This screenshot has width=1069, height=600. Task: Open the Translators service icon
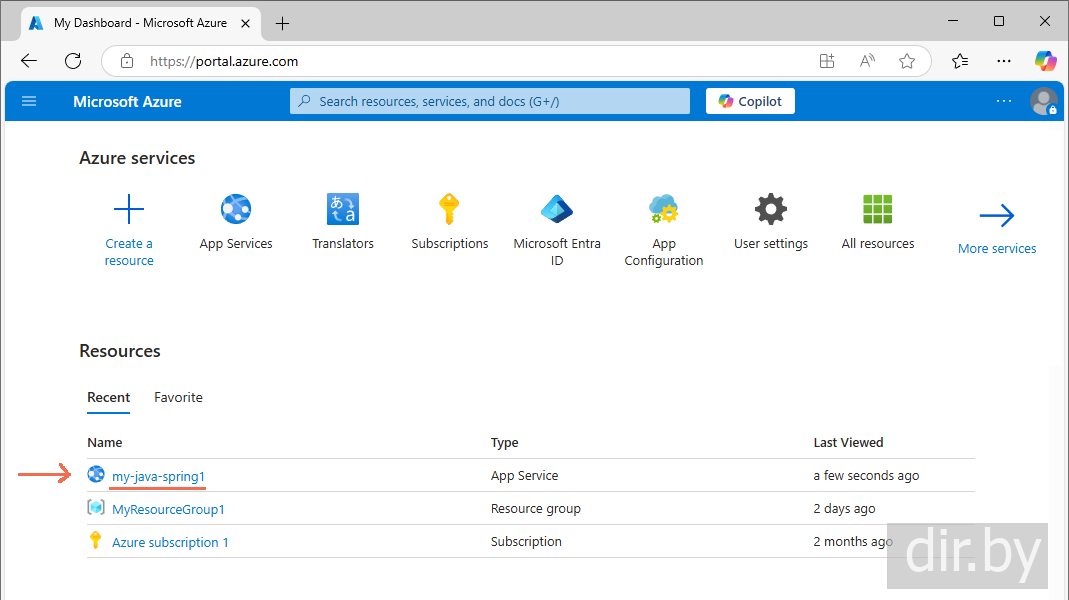click(x=343, y=210)
